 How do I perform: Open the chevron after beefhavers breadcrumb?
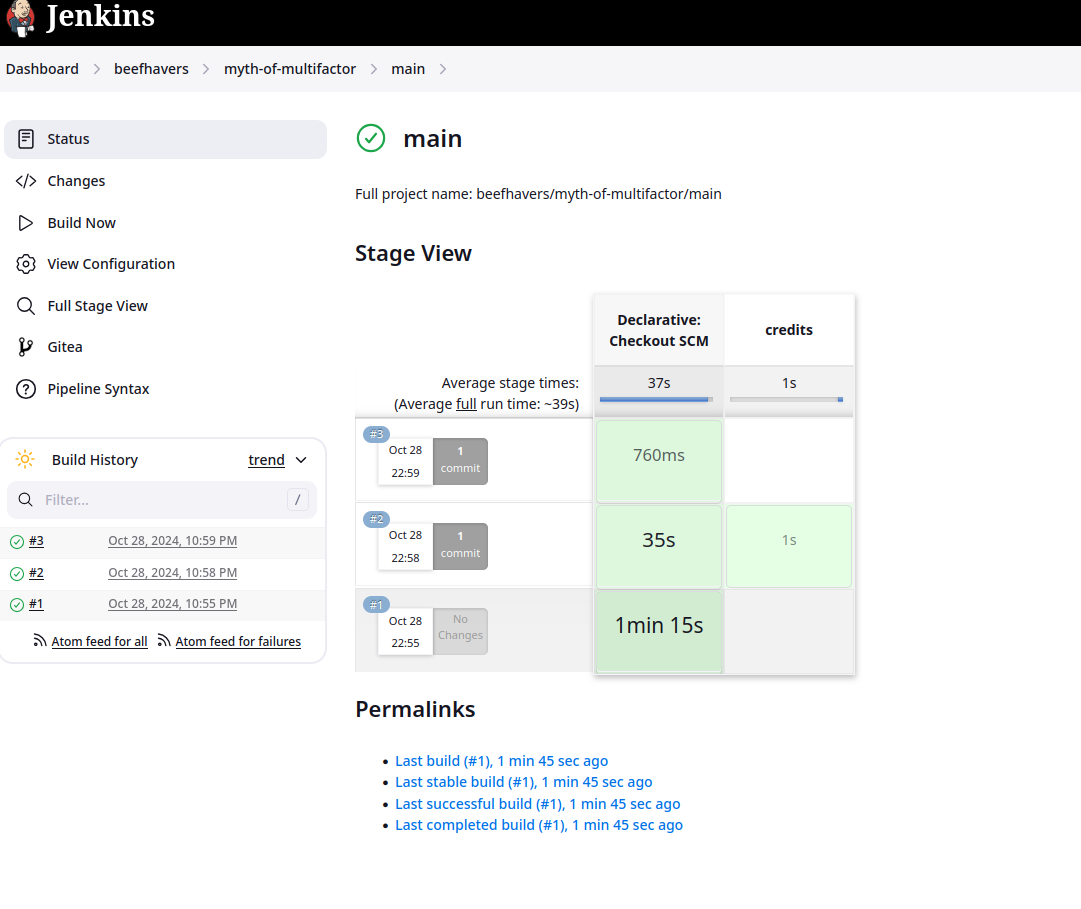click(x=206, y=69)
